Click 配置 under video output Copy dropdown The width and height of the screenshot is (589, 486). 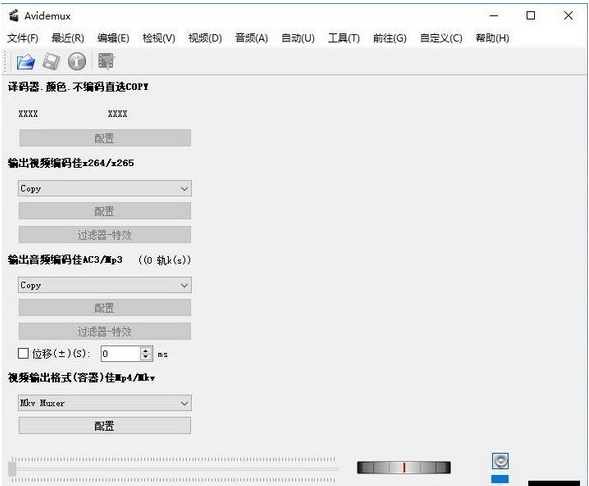[x=105, y=211]
